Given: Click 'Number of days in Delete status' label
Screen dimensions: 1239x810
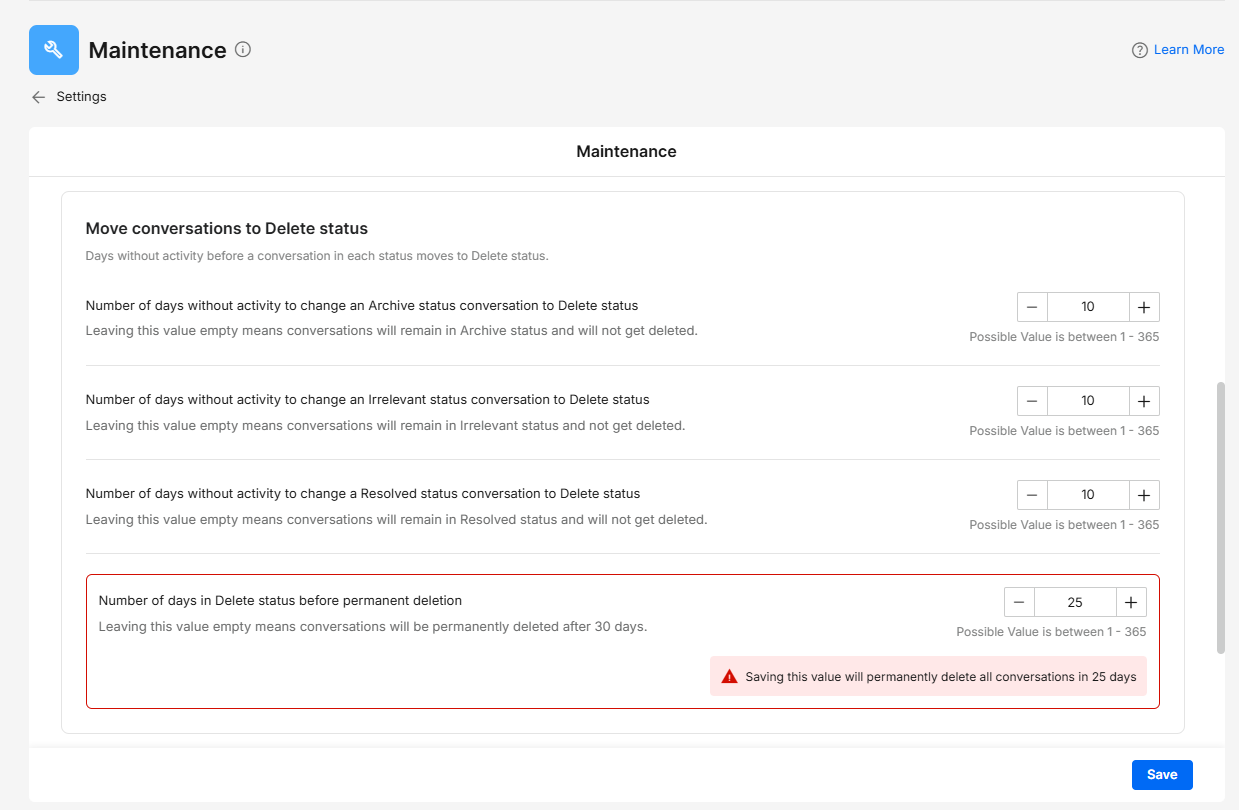Looking at the screenshot, I should click(x=280, y=601).
